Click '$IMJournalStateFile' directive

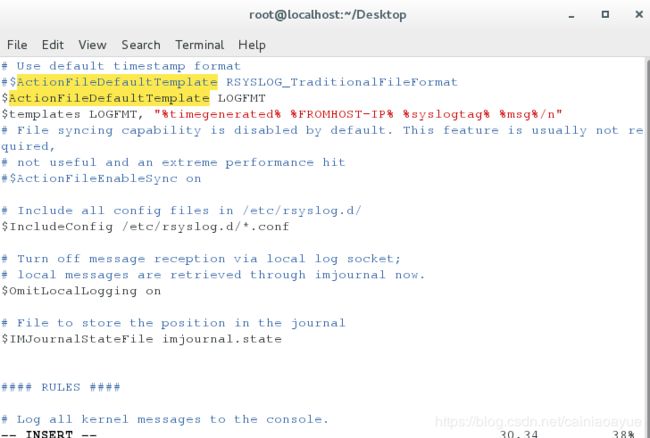77,339
